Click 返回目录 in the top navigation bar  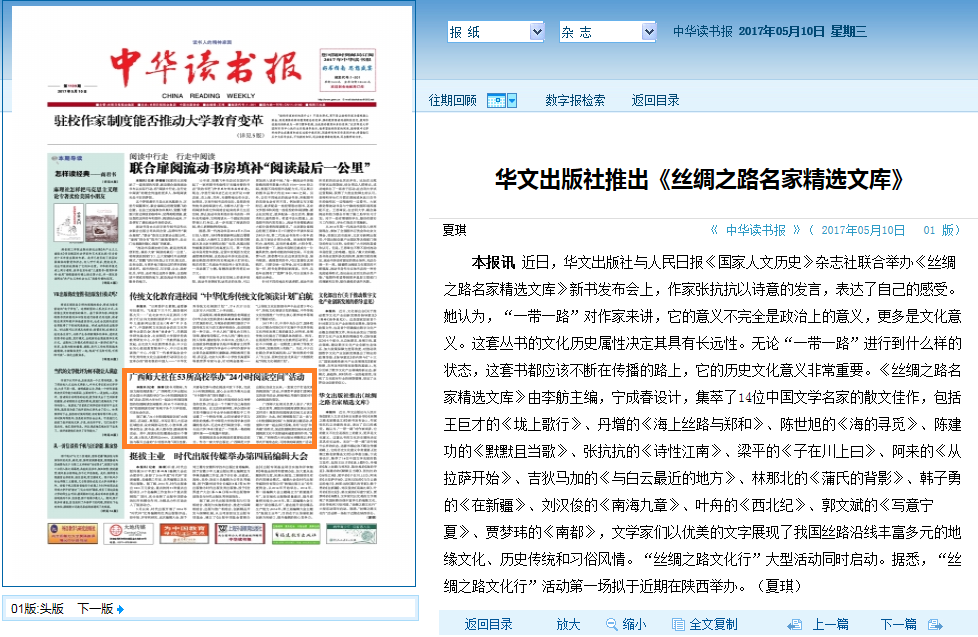point(655,100)
